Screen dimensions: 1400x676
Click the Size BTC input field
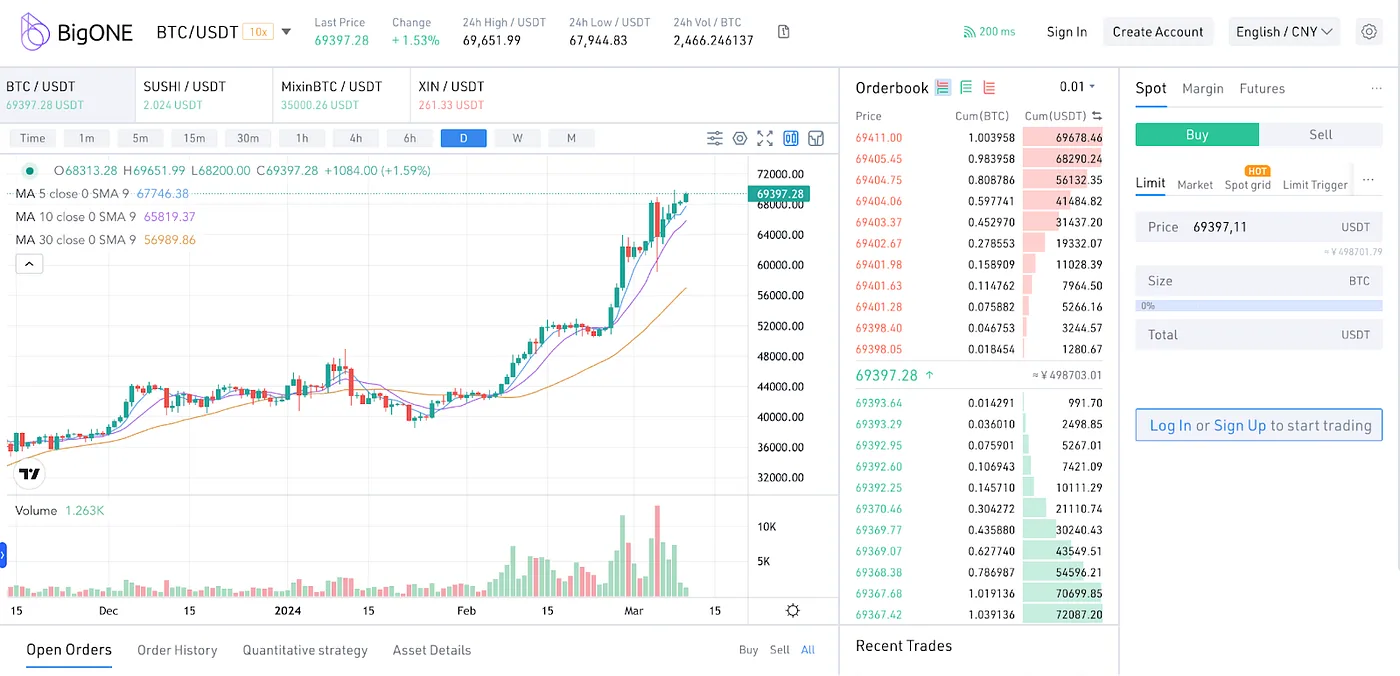point(1259,281)
